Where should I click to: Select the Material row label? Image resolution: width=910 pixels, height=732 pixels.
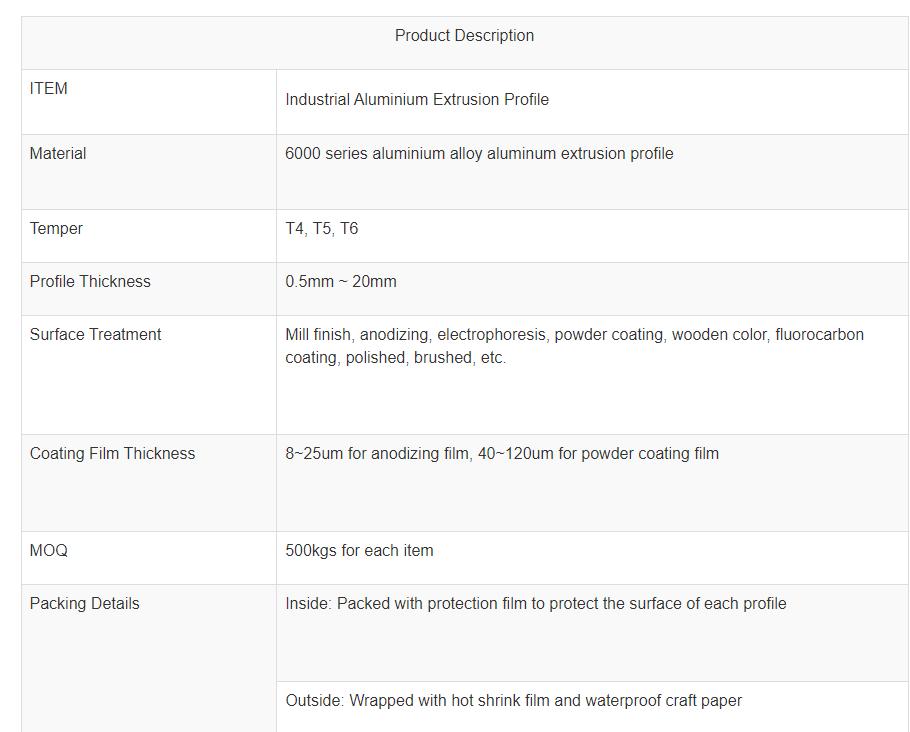58,154
